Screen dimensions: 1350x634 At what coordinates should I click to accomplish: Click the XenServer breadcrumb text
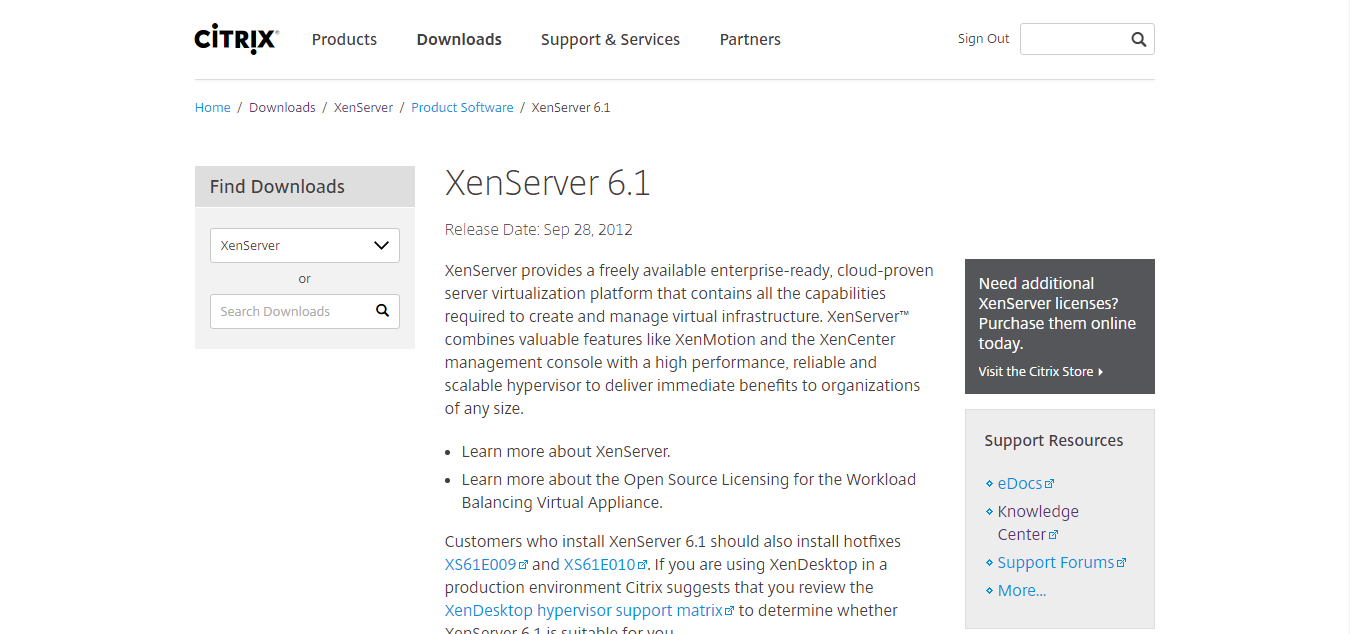point(363,107)
